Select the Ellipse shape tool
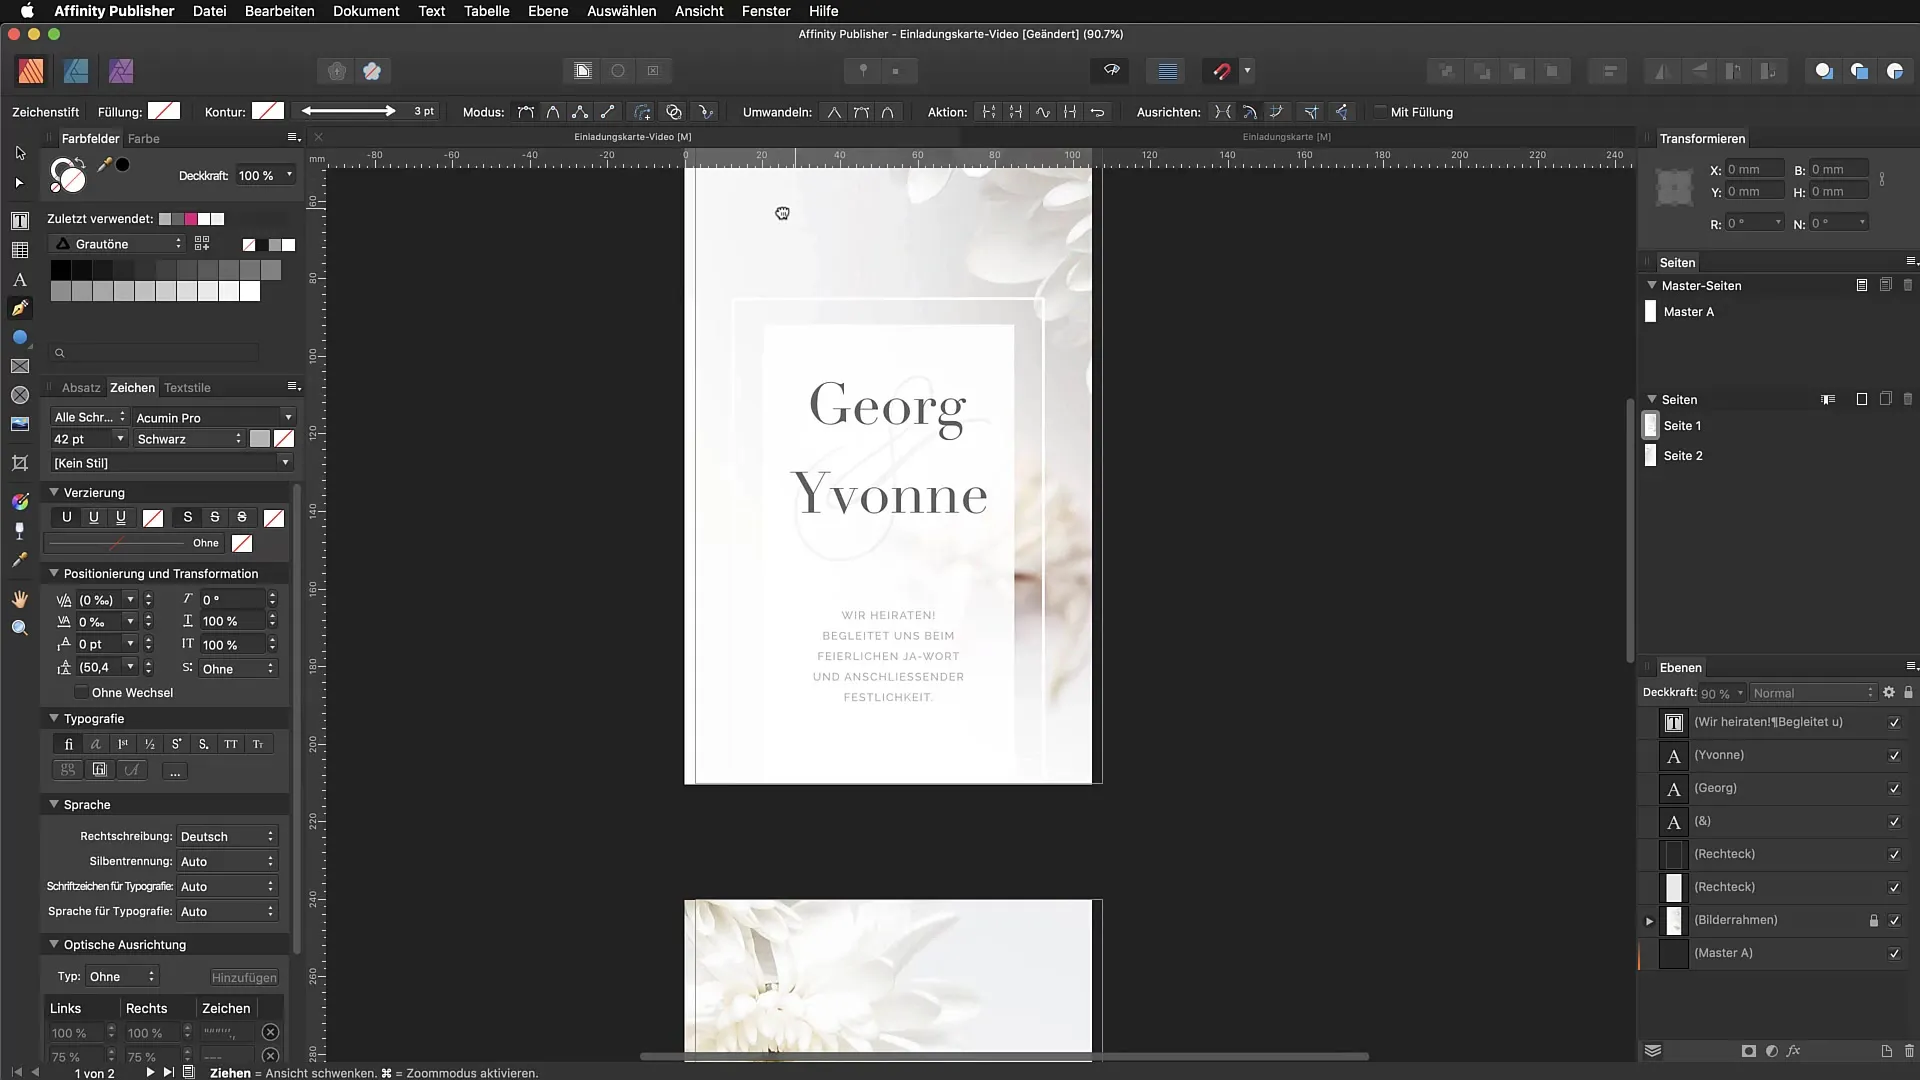Screen dimensions: 1920x1080 (20, 338)
